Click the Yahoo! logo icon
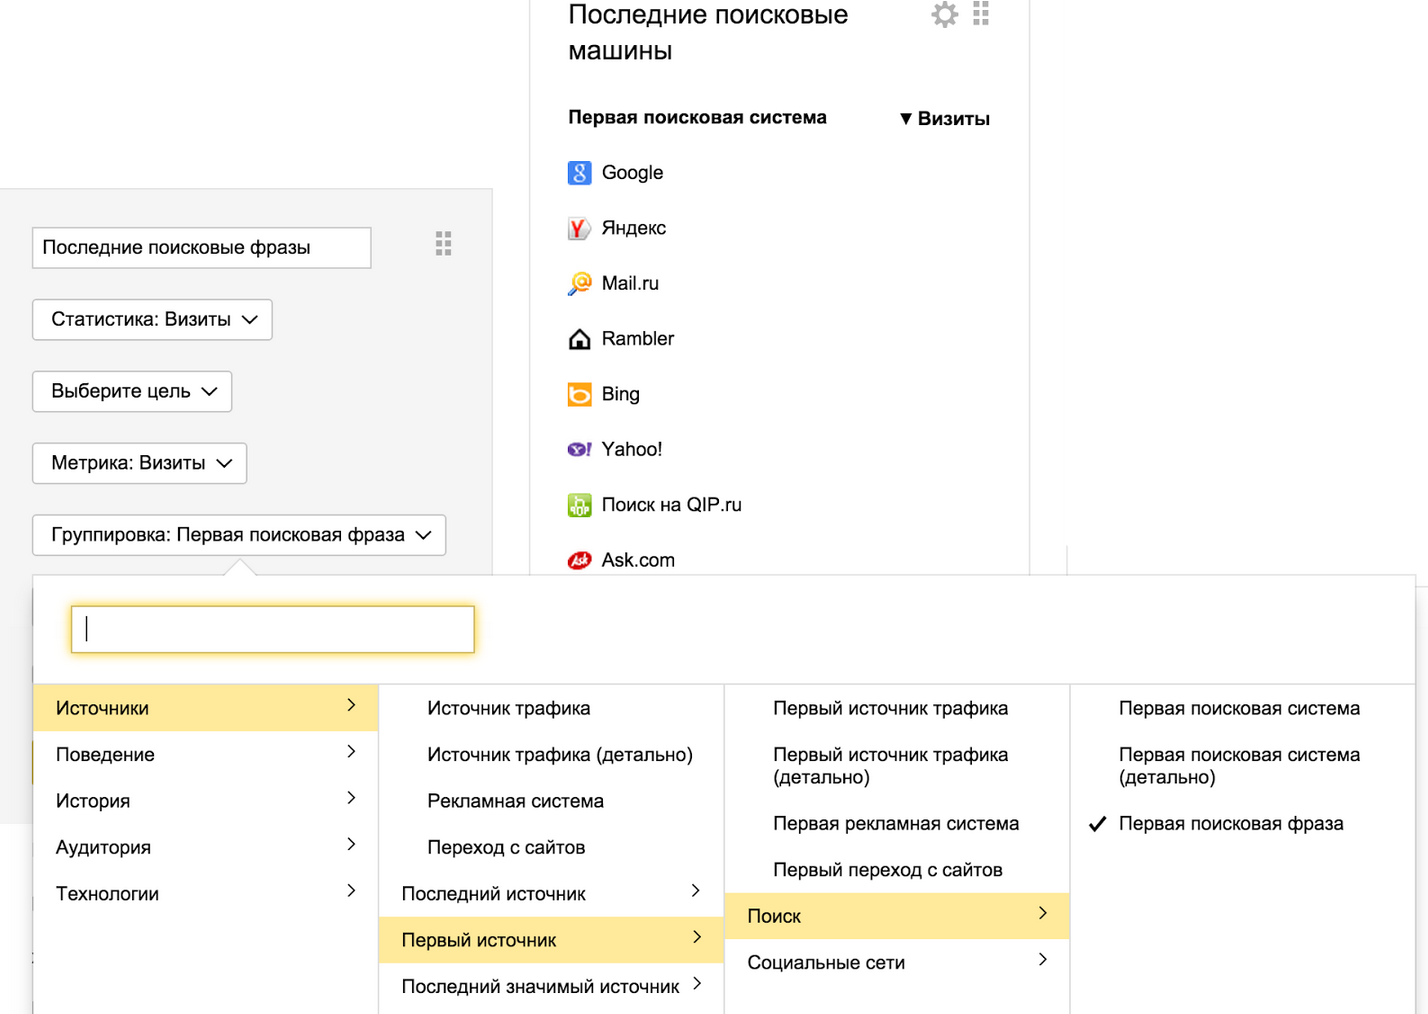Screen dimensions: 1428x1014 [x=579, y=449]
